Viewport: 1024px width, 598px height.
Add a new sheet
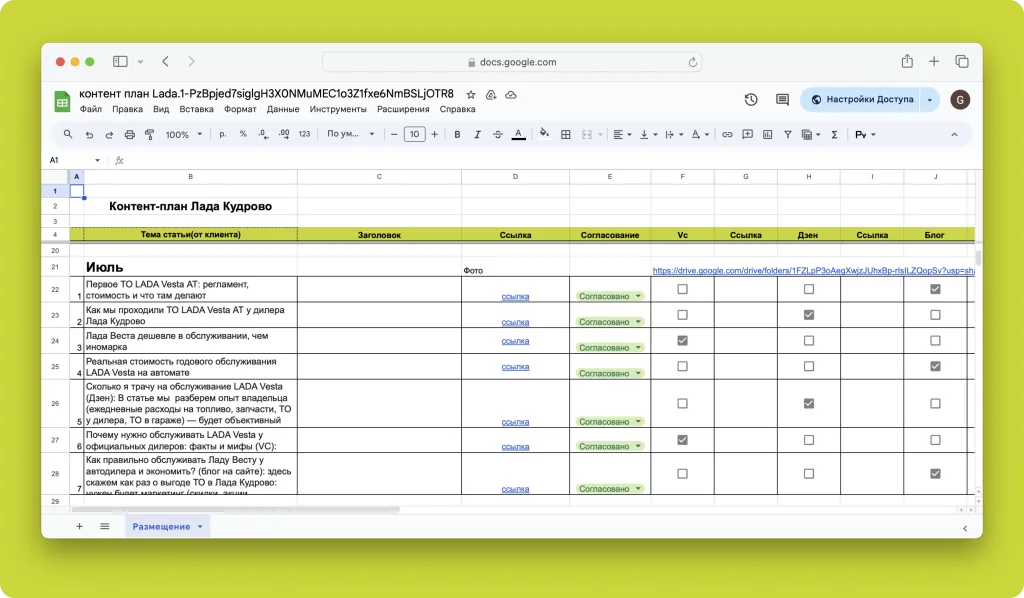pyautogui.click(x=79, y=526)
